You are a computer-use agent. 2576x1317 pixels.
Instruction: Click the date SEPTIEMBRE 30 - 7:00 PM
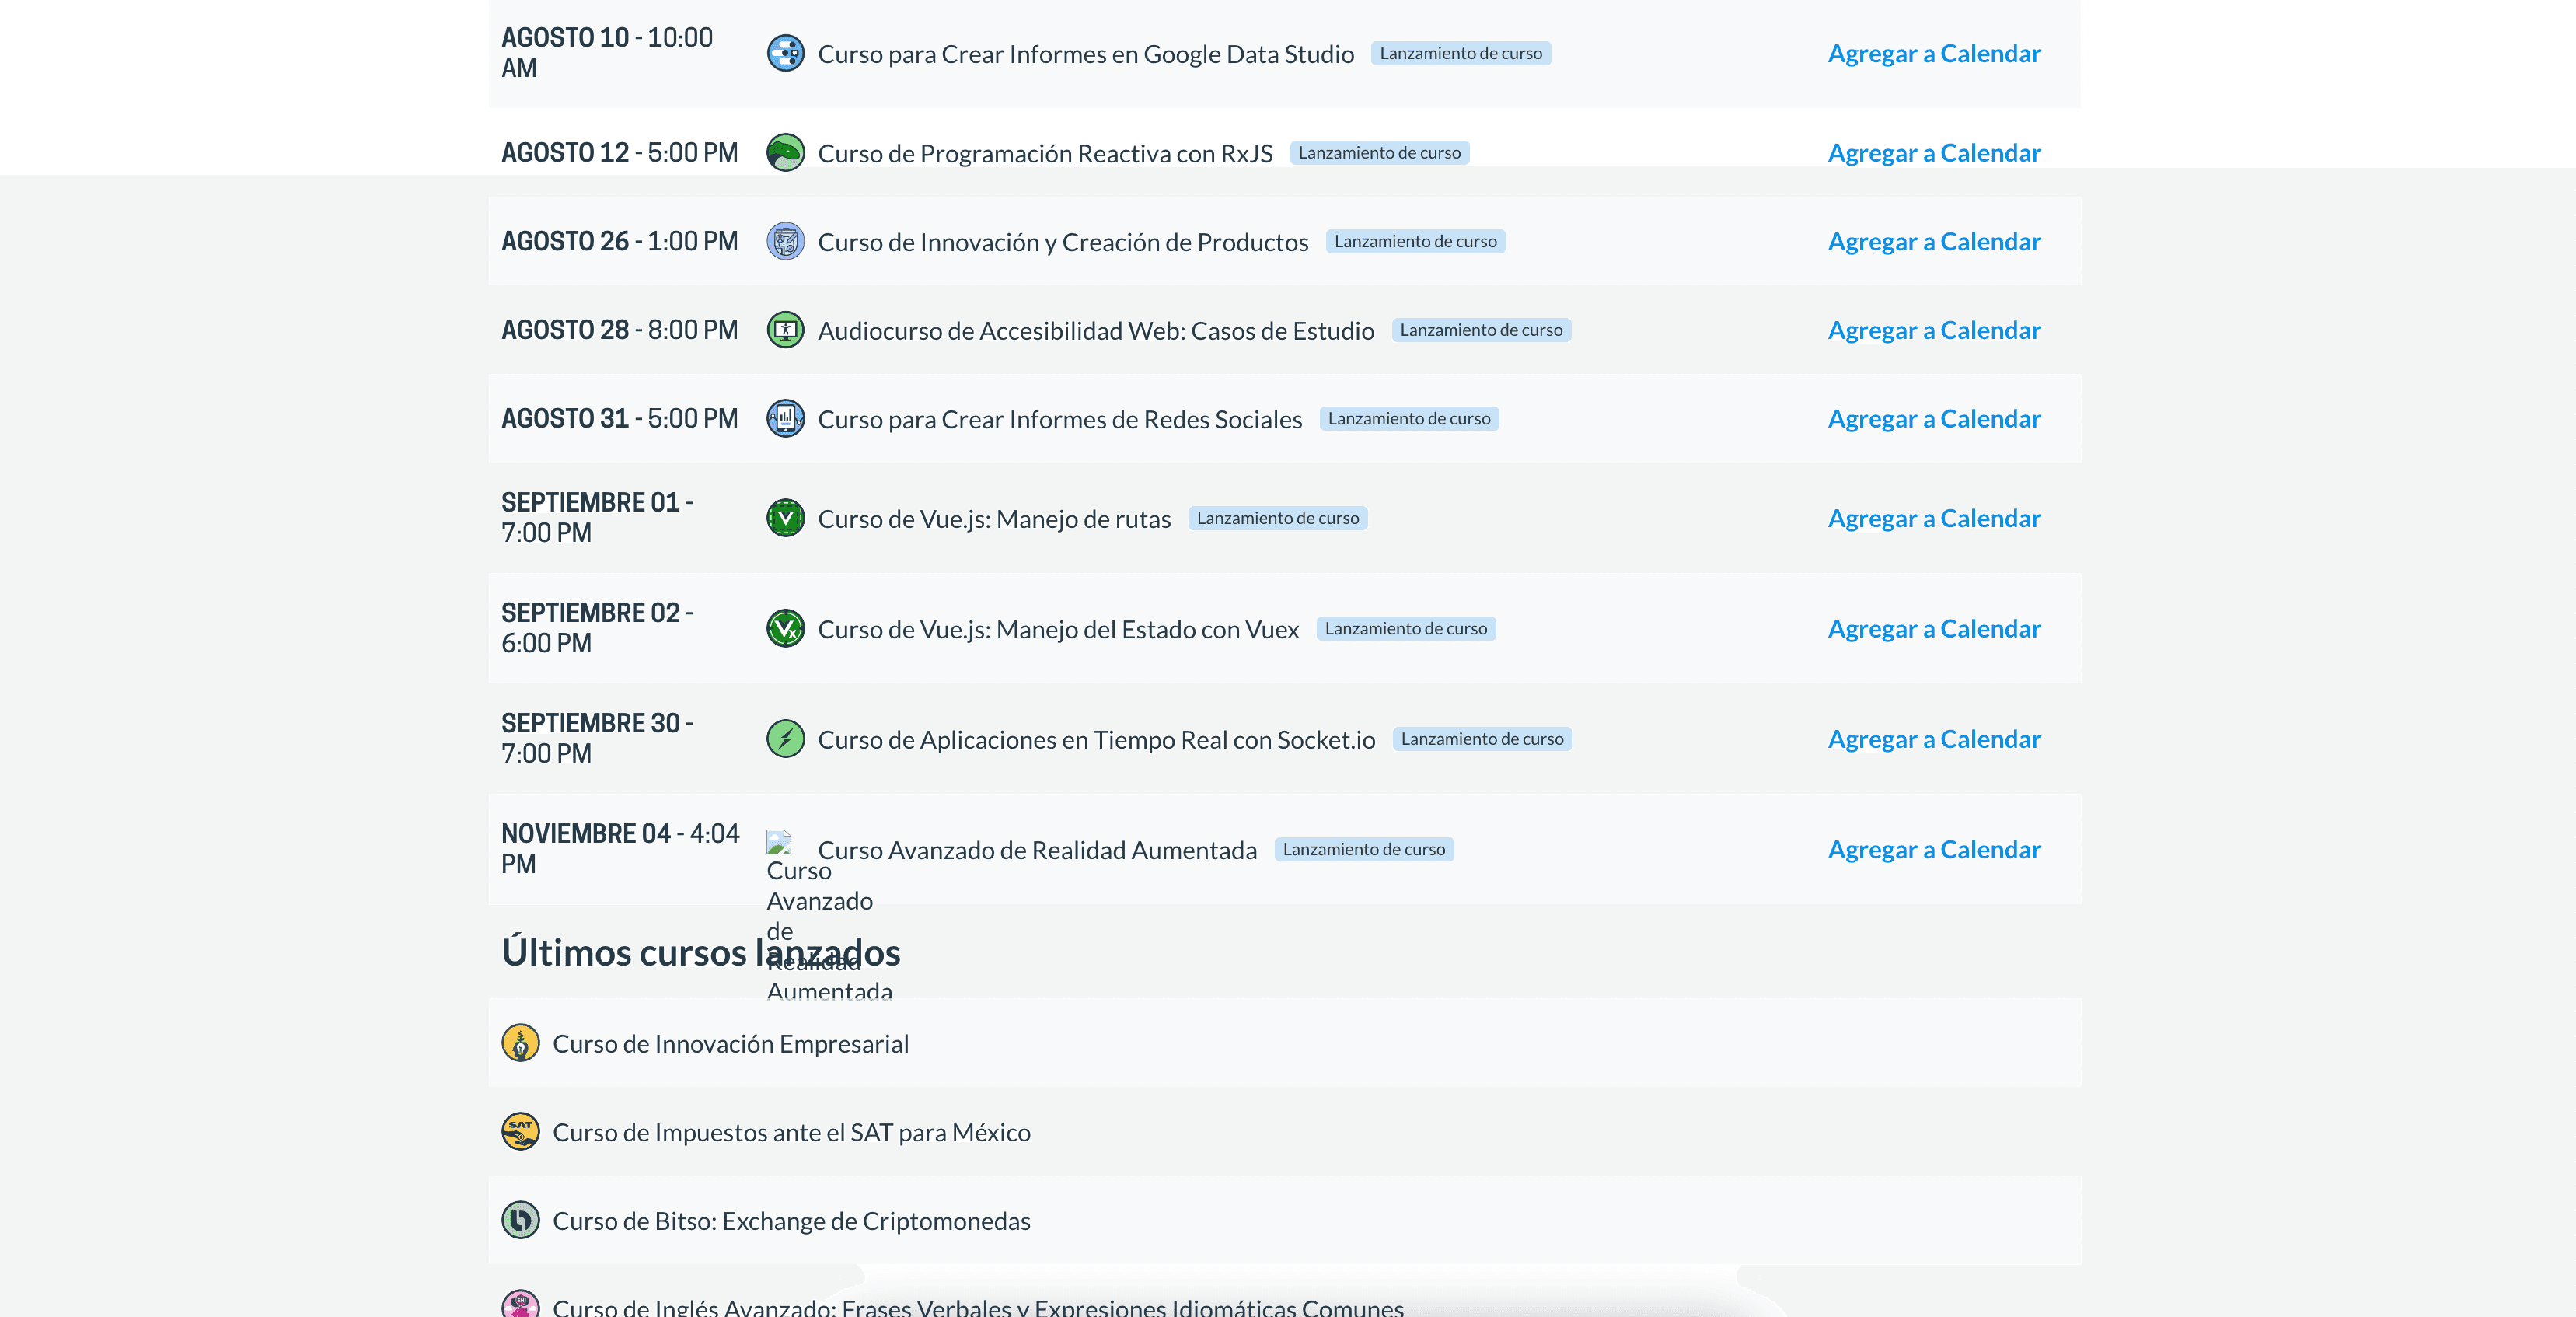tap(597, 739)
